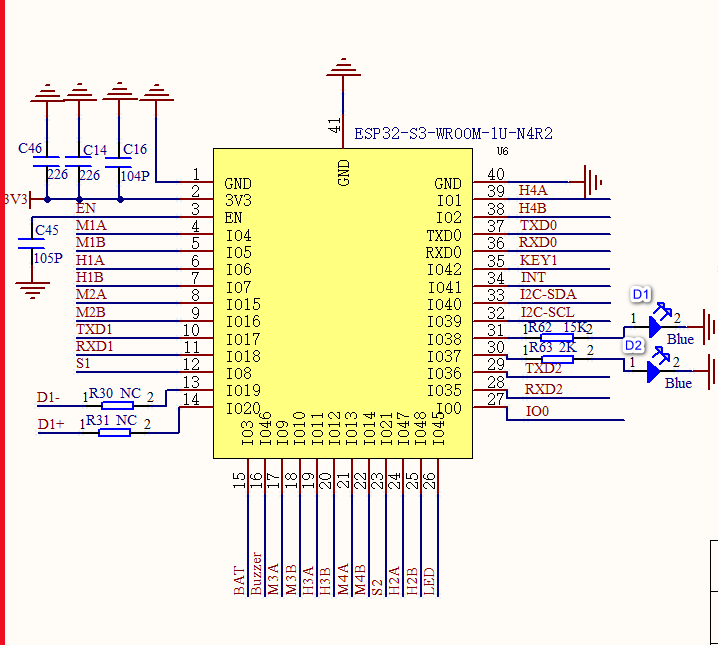718x645 pixels.
Task: Click the IO42 pin name inside the chip
Action: point(444,270)
